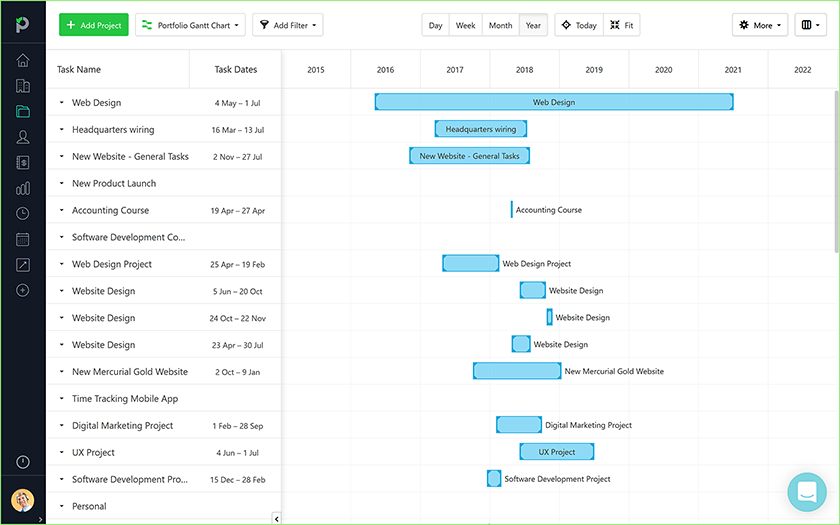Image resolution: width=840 pixels, height=525 pixels.
Task: Select the UX Project gantt bar
Action: pos(557,452)
